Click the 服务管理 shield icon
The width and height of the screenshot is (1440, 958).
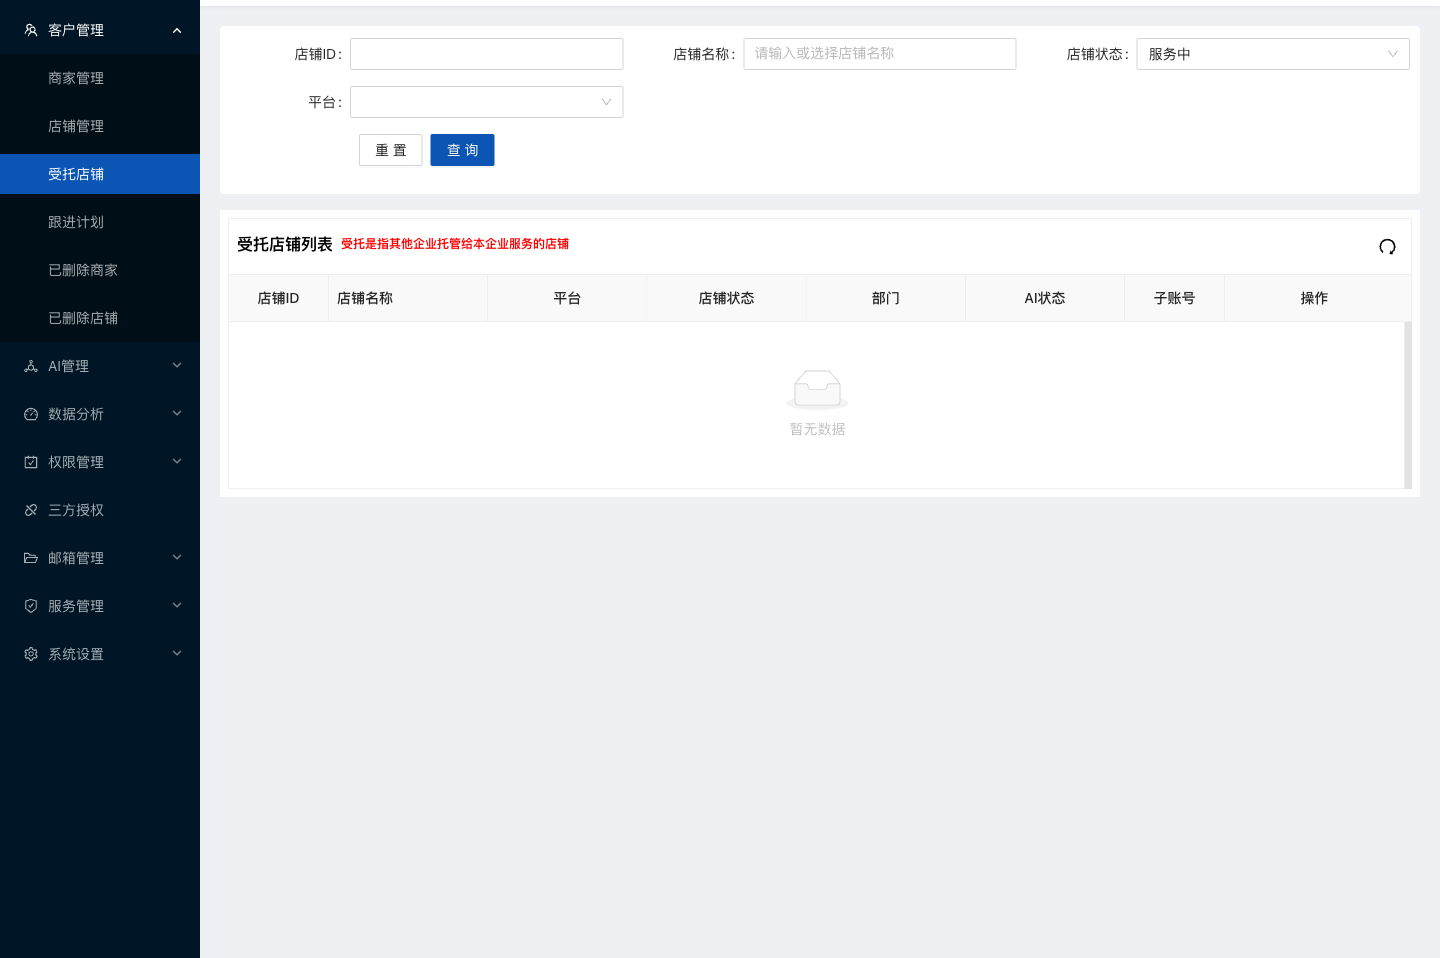pos(31,606)
